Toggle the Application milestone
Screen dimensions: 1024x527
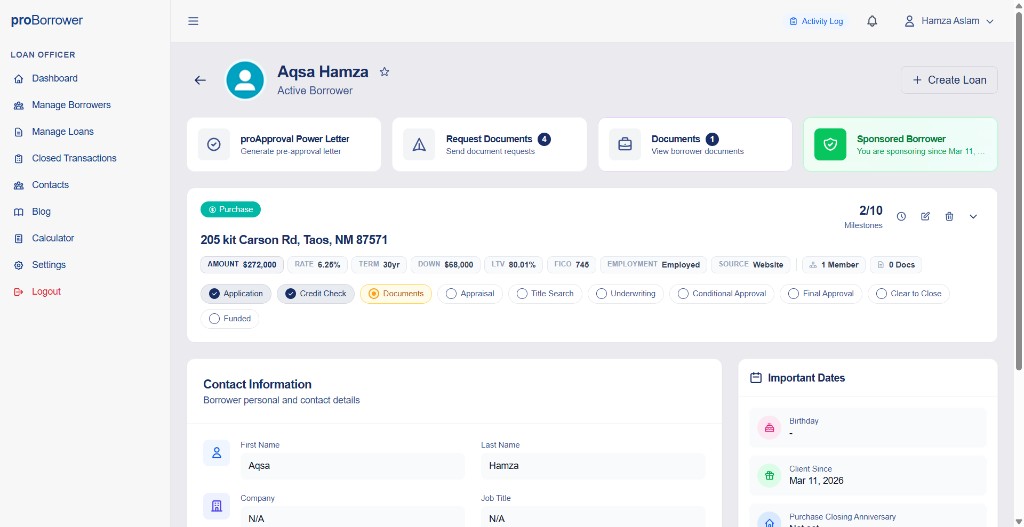coord(236,294)
